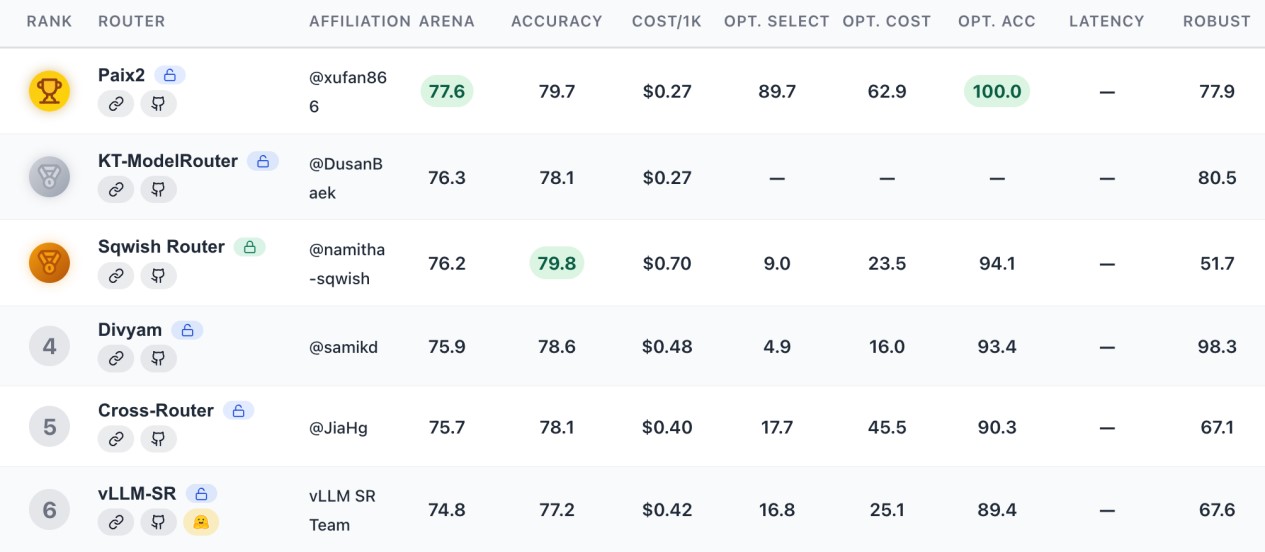The width and height of the screenshot is (1265, 552).
Task: Sort by OPT. ACC column header
Action: (997, 21)
